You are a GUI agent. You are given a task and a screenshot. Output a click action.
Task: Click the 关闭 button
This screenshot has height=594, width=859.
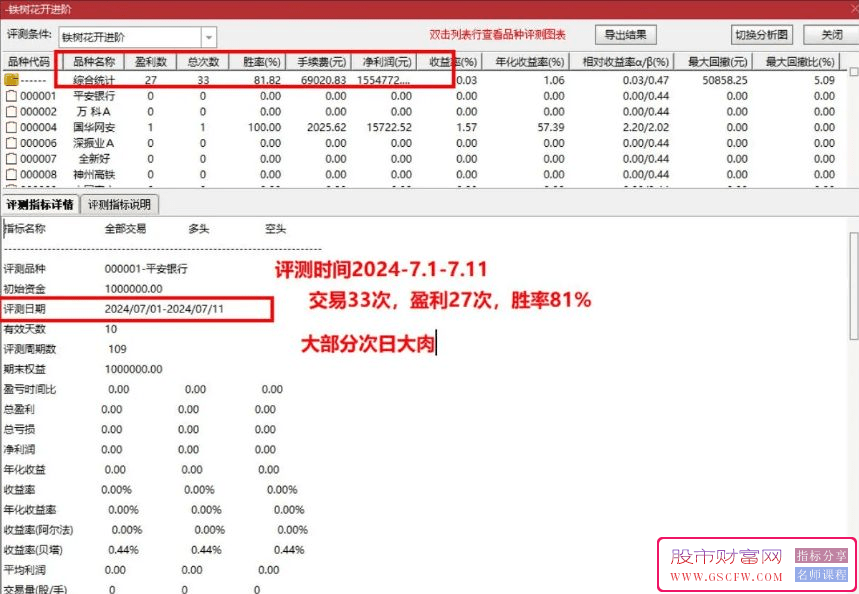tap(831, 35)
